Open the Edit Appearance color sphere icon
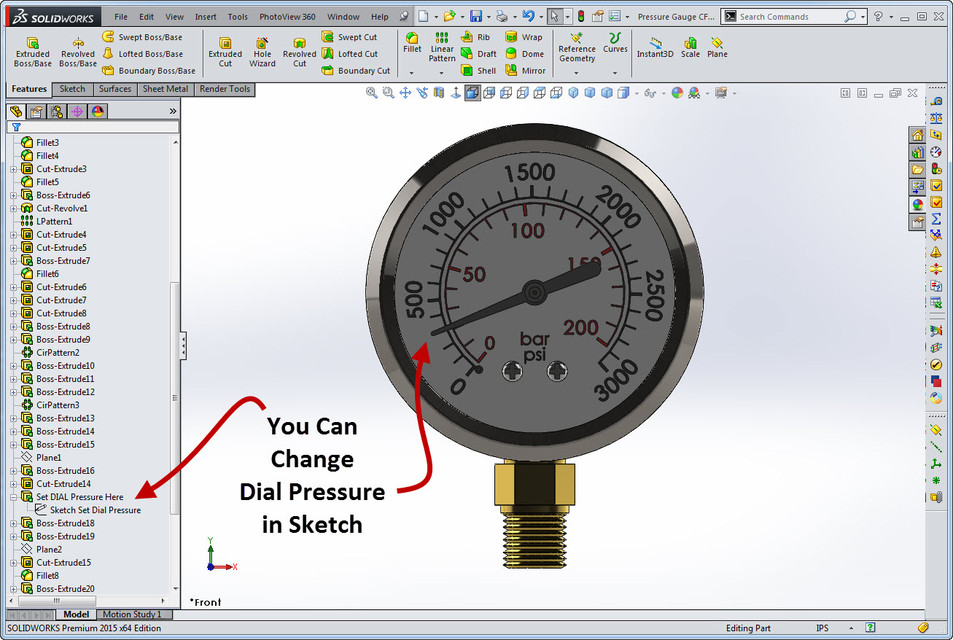The width and height of the screenshot is (953, 640). 678,92
